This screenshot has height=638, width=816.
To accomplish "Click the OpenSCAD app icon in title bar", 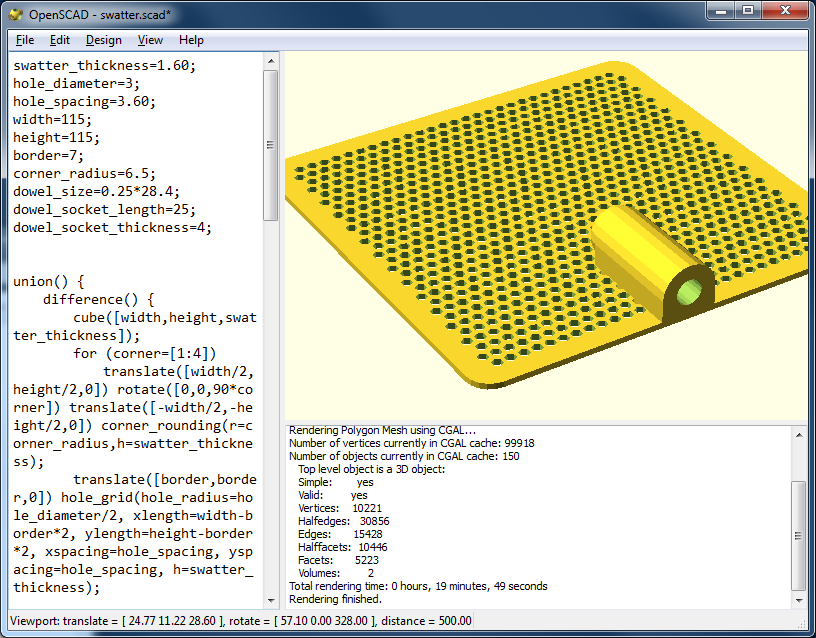I will pyautogui.click(x=16, y=14).
